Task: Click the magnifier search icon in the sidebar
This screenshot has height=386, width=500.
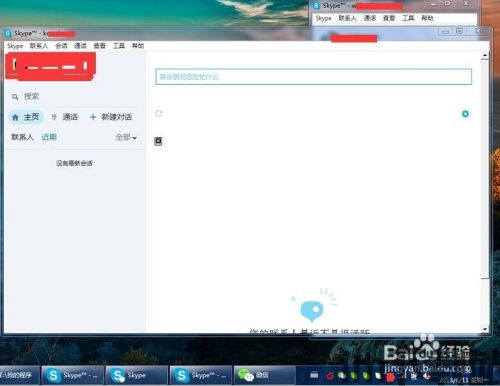Action: coord(15,97)
